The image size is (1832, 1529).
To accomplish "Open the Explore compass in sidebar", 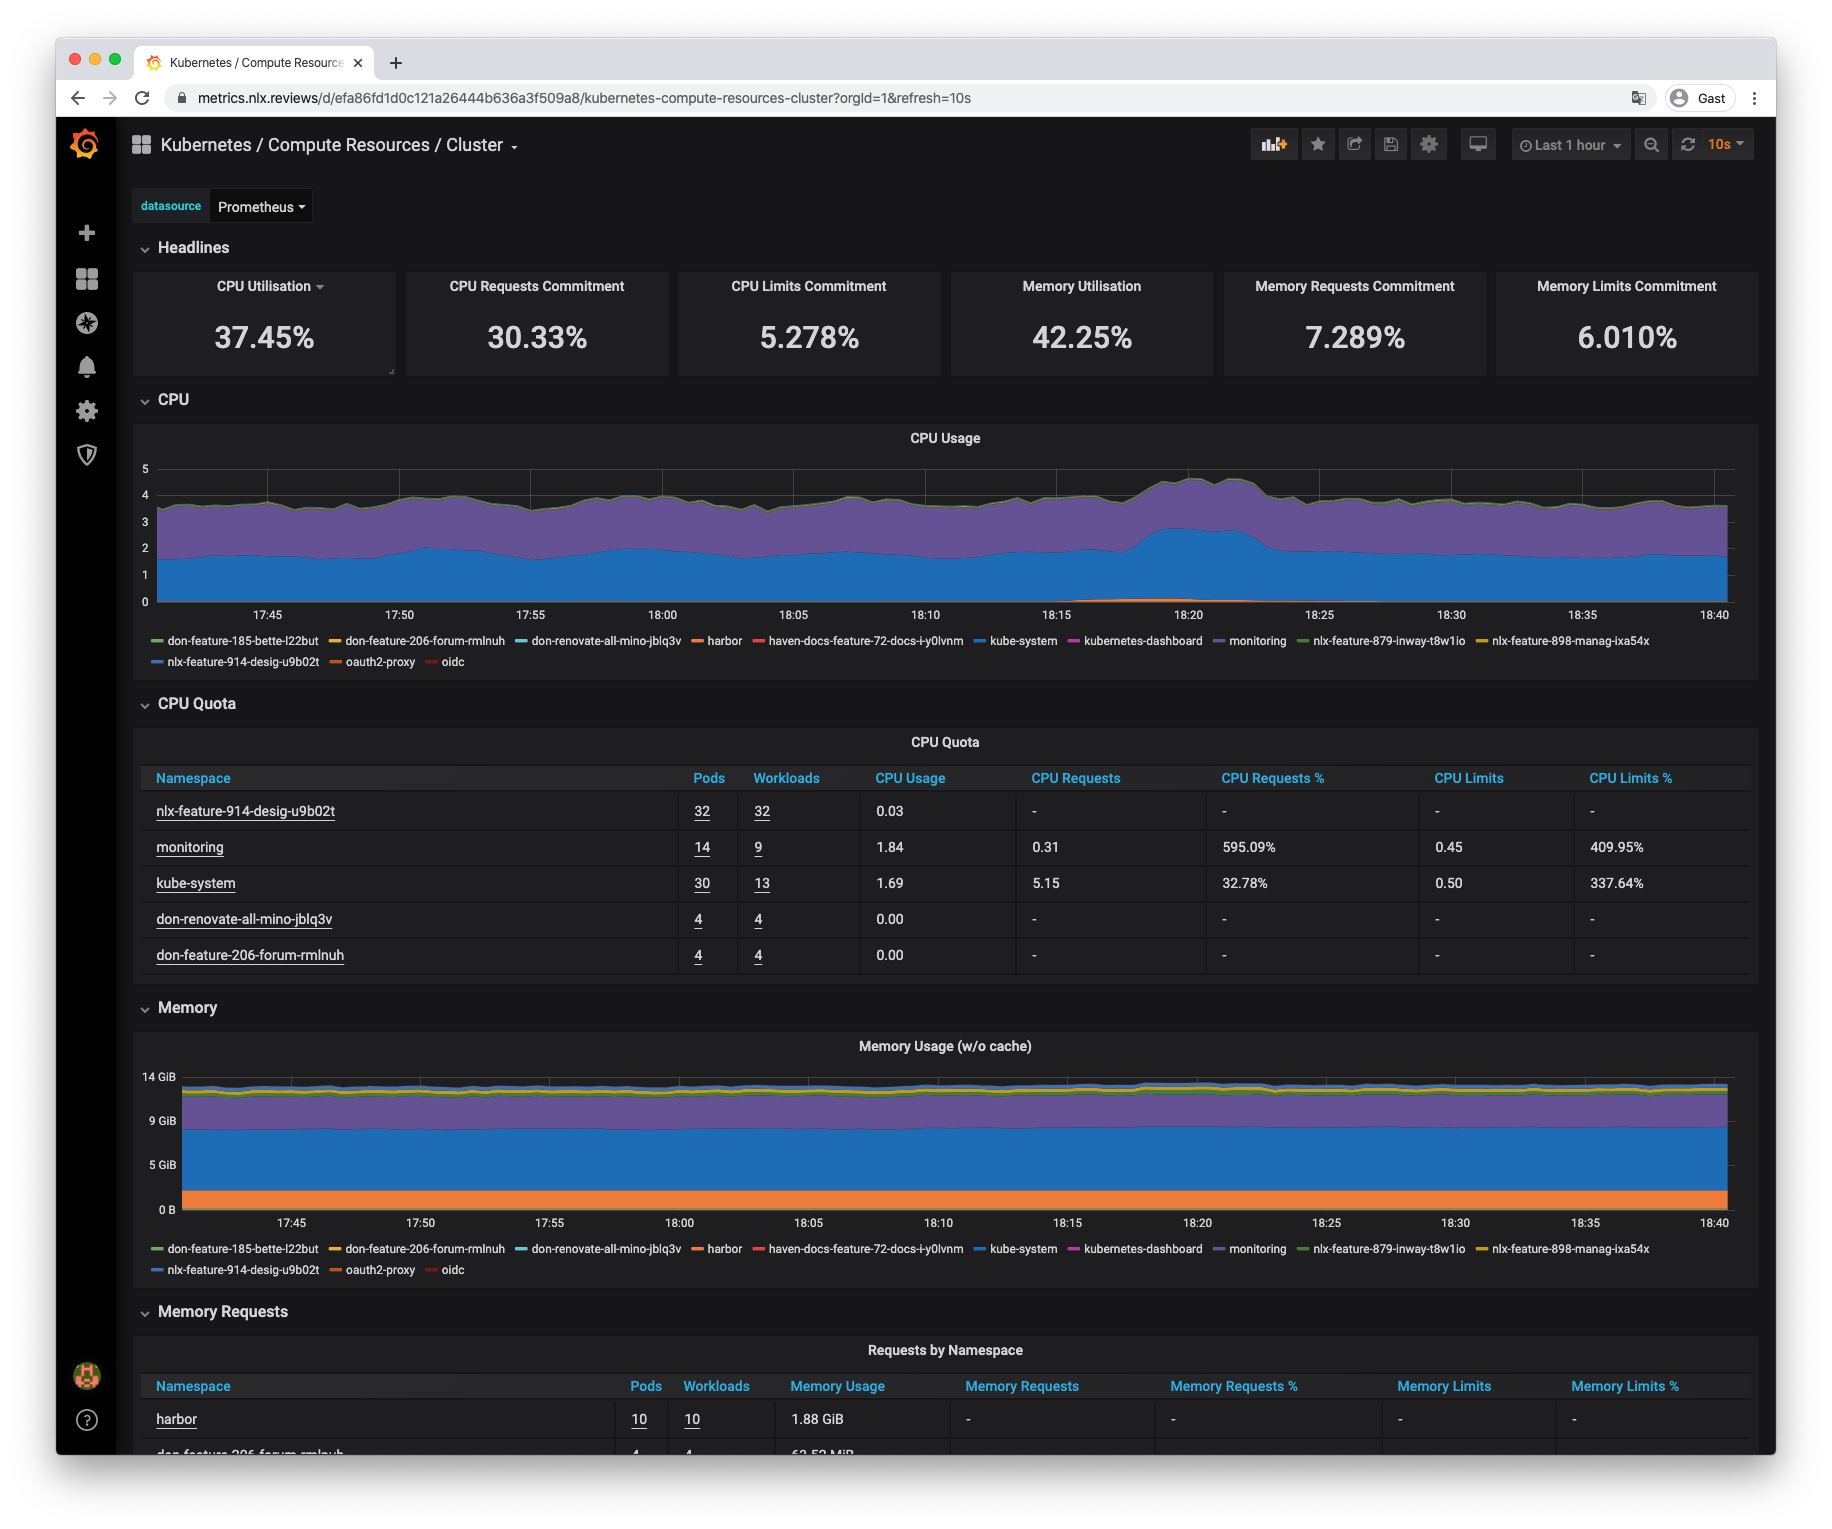I will (x=87, y=323).
